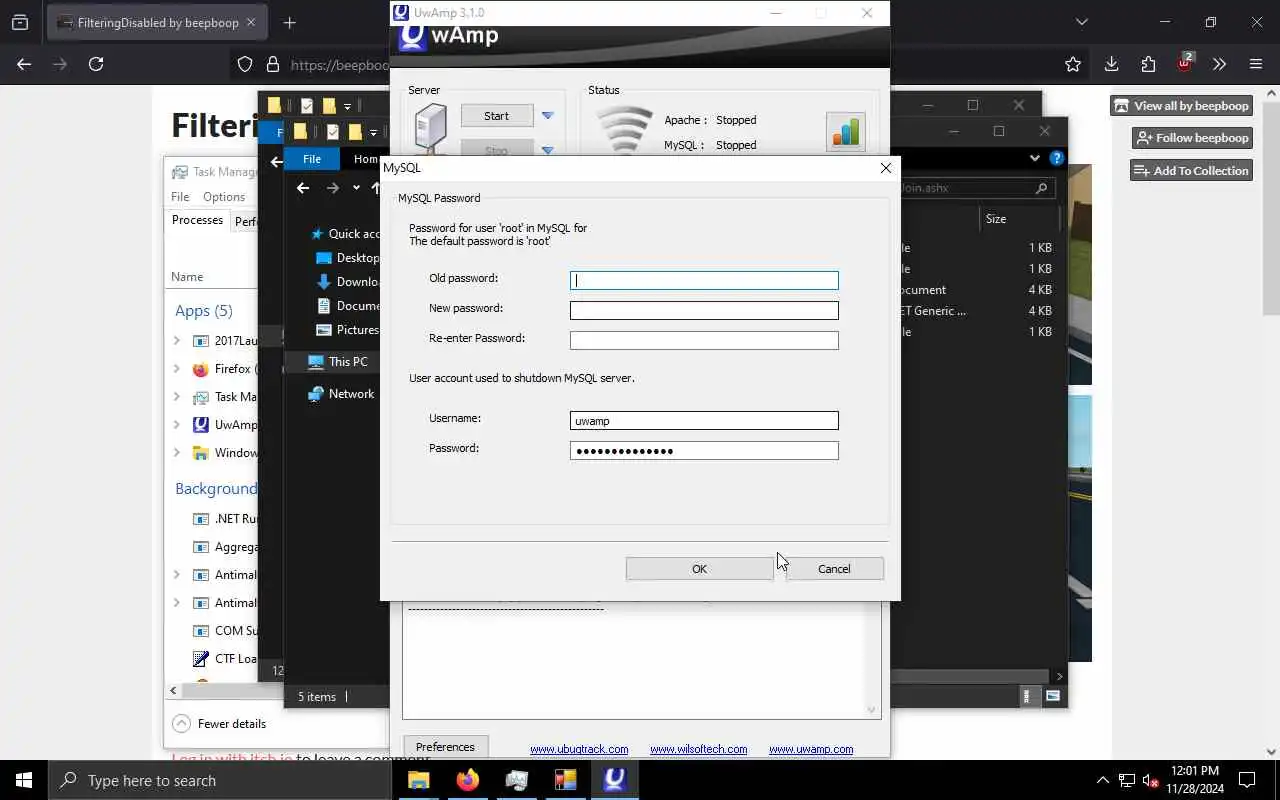Open the Home tab in File Explorer
Image resolution: width=1280 pixels, height=800 pixels.
365,159
